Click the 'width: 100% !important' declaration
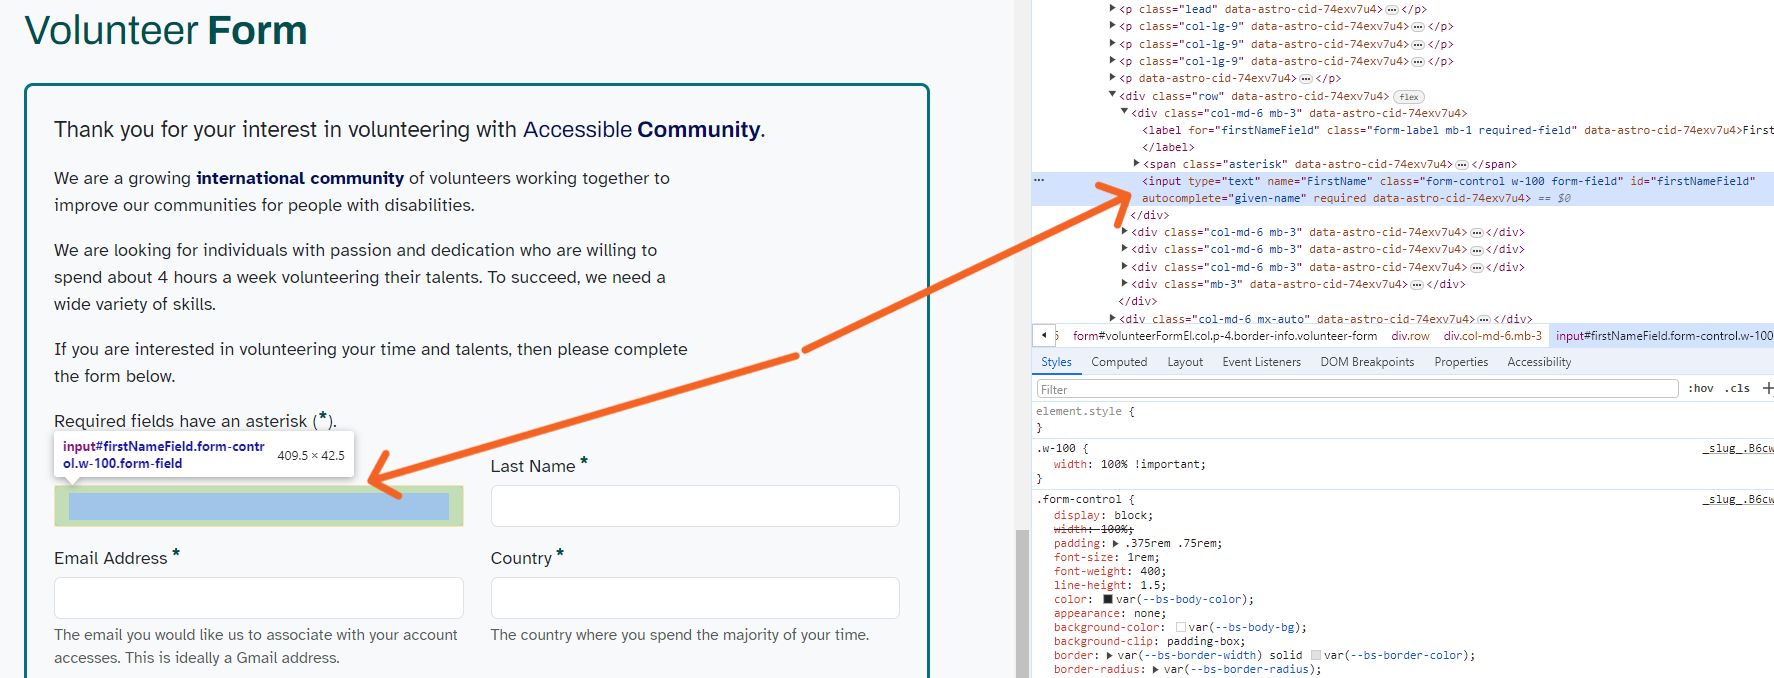The width and height of the screenshot is (1774, 678). [1129, 464]
